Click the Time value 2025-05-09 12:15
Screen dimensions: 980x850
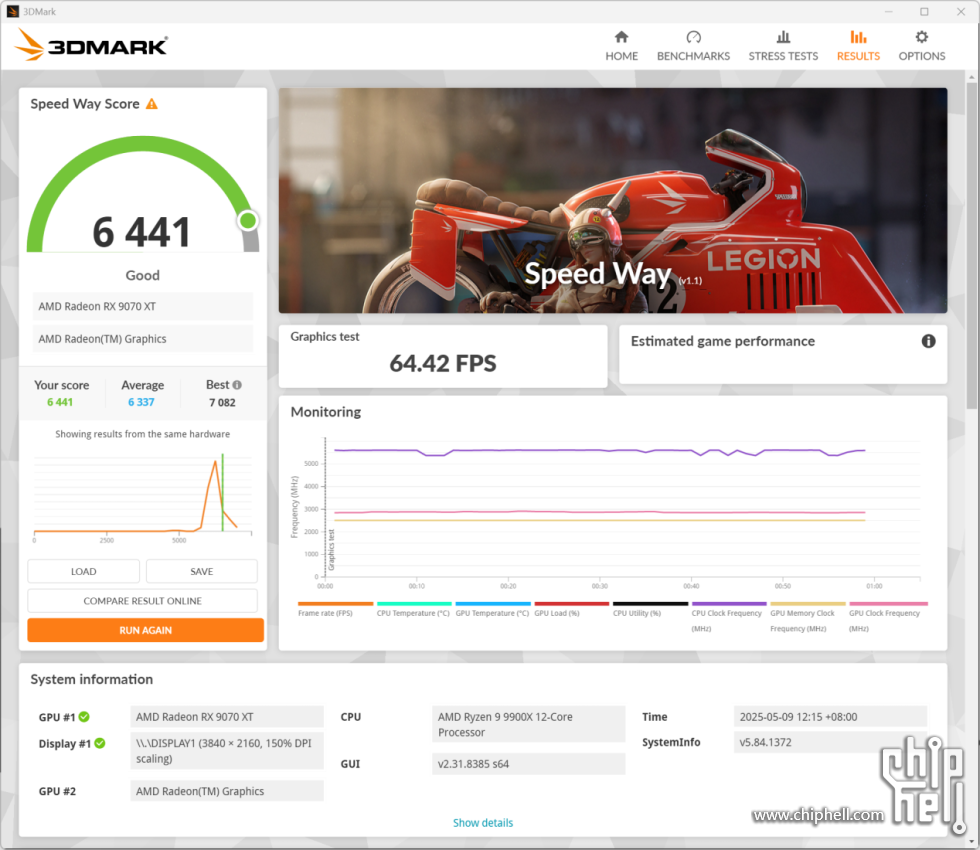[830, 717]
